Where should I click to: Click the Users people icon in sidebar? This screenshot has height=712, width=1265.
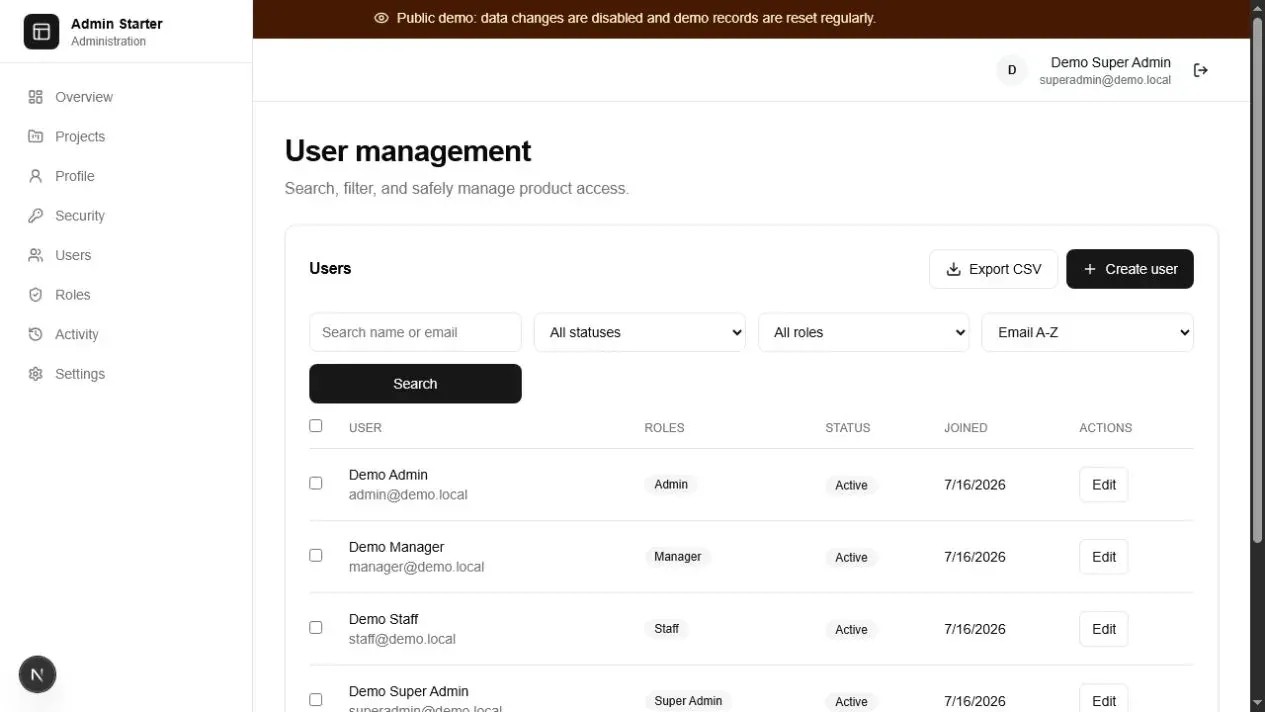coord(36,255)
